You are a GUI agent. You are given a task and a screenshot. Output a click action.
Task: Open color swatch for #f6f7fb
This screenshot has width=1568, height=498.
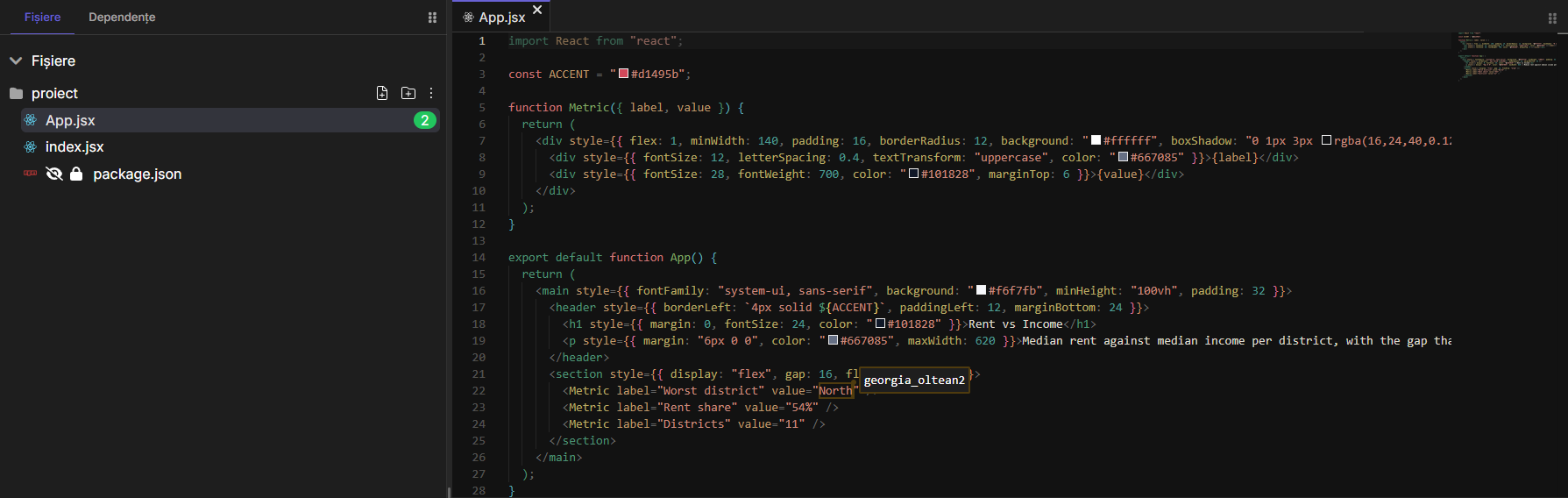pos(982,290)
